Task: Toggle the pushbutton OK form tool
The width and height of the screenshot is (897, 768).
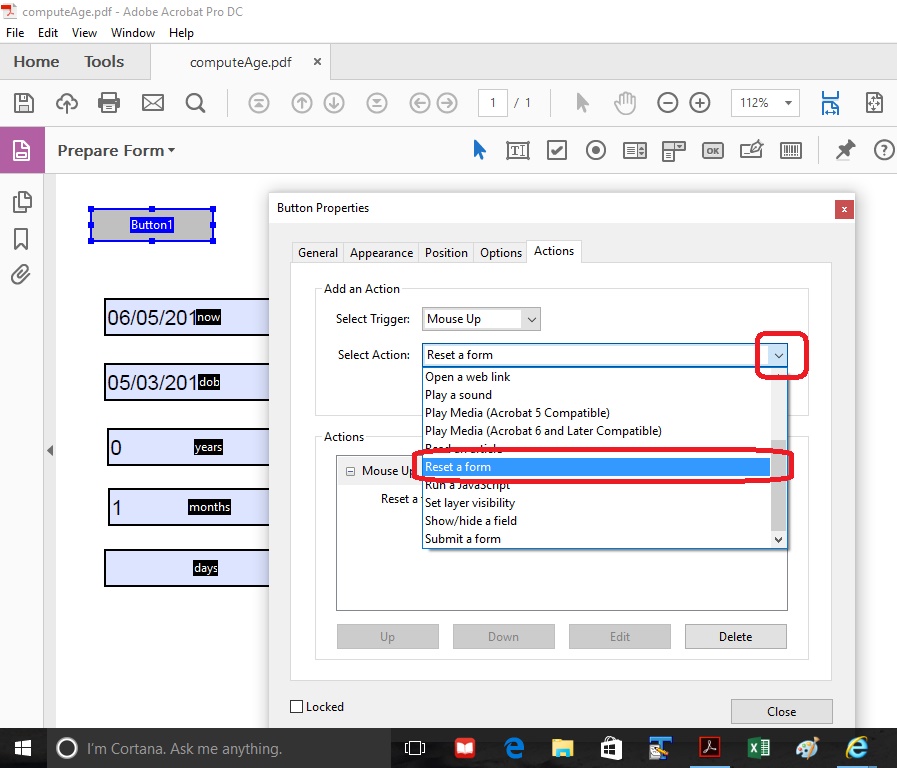Action: point(712,150)
